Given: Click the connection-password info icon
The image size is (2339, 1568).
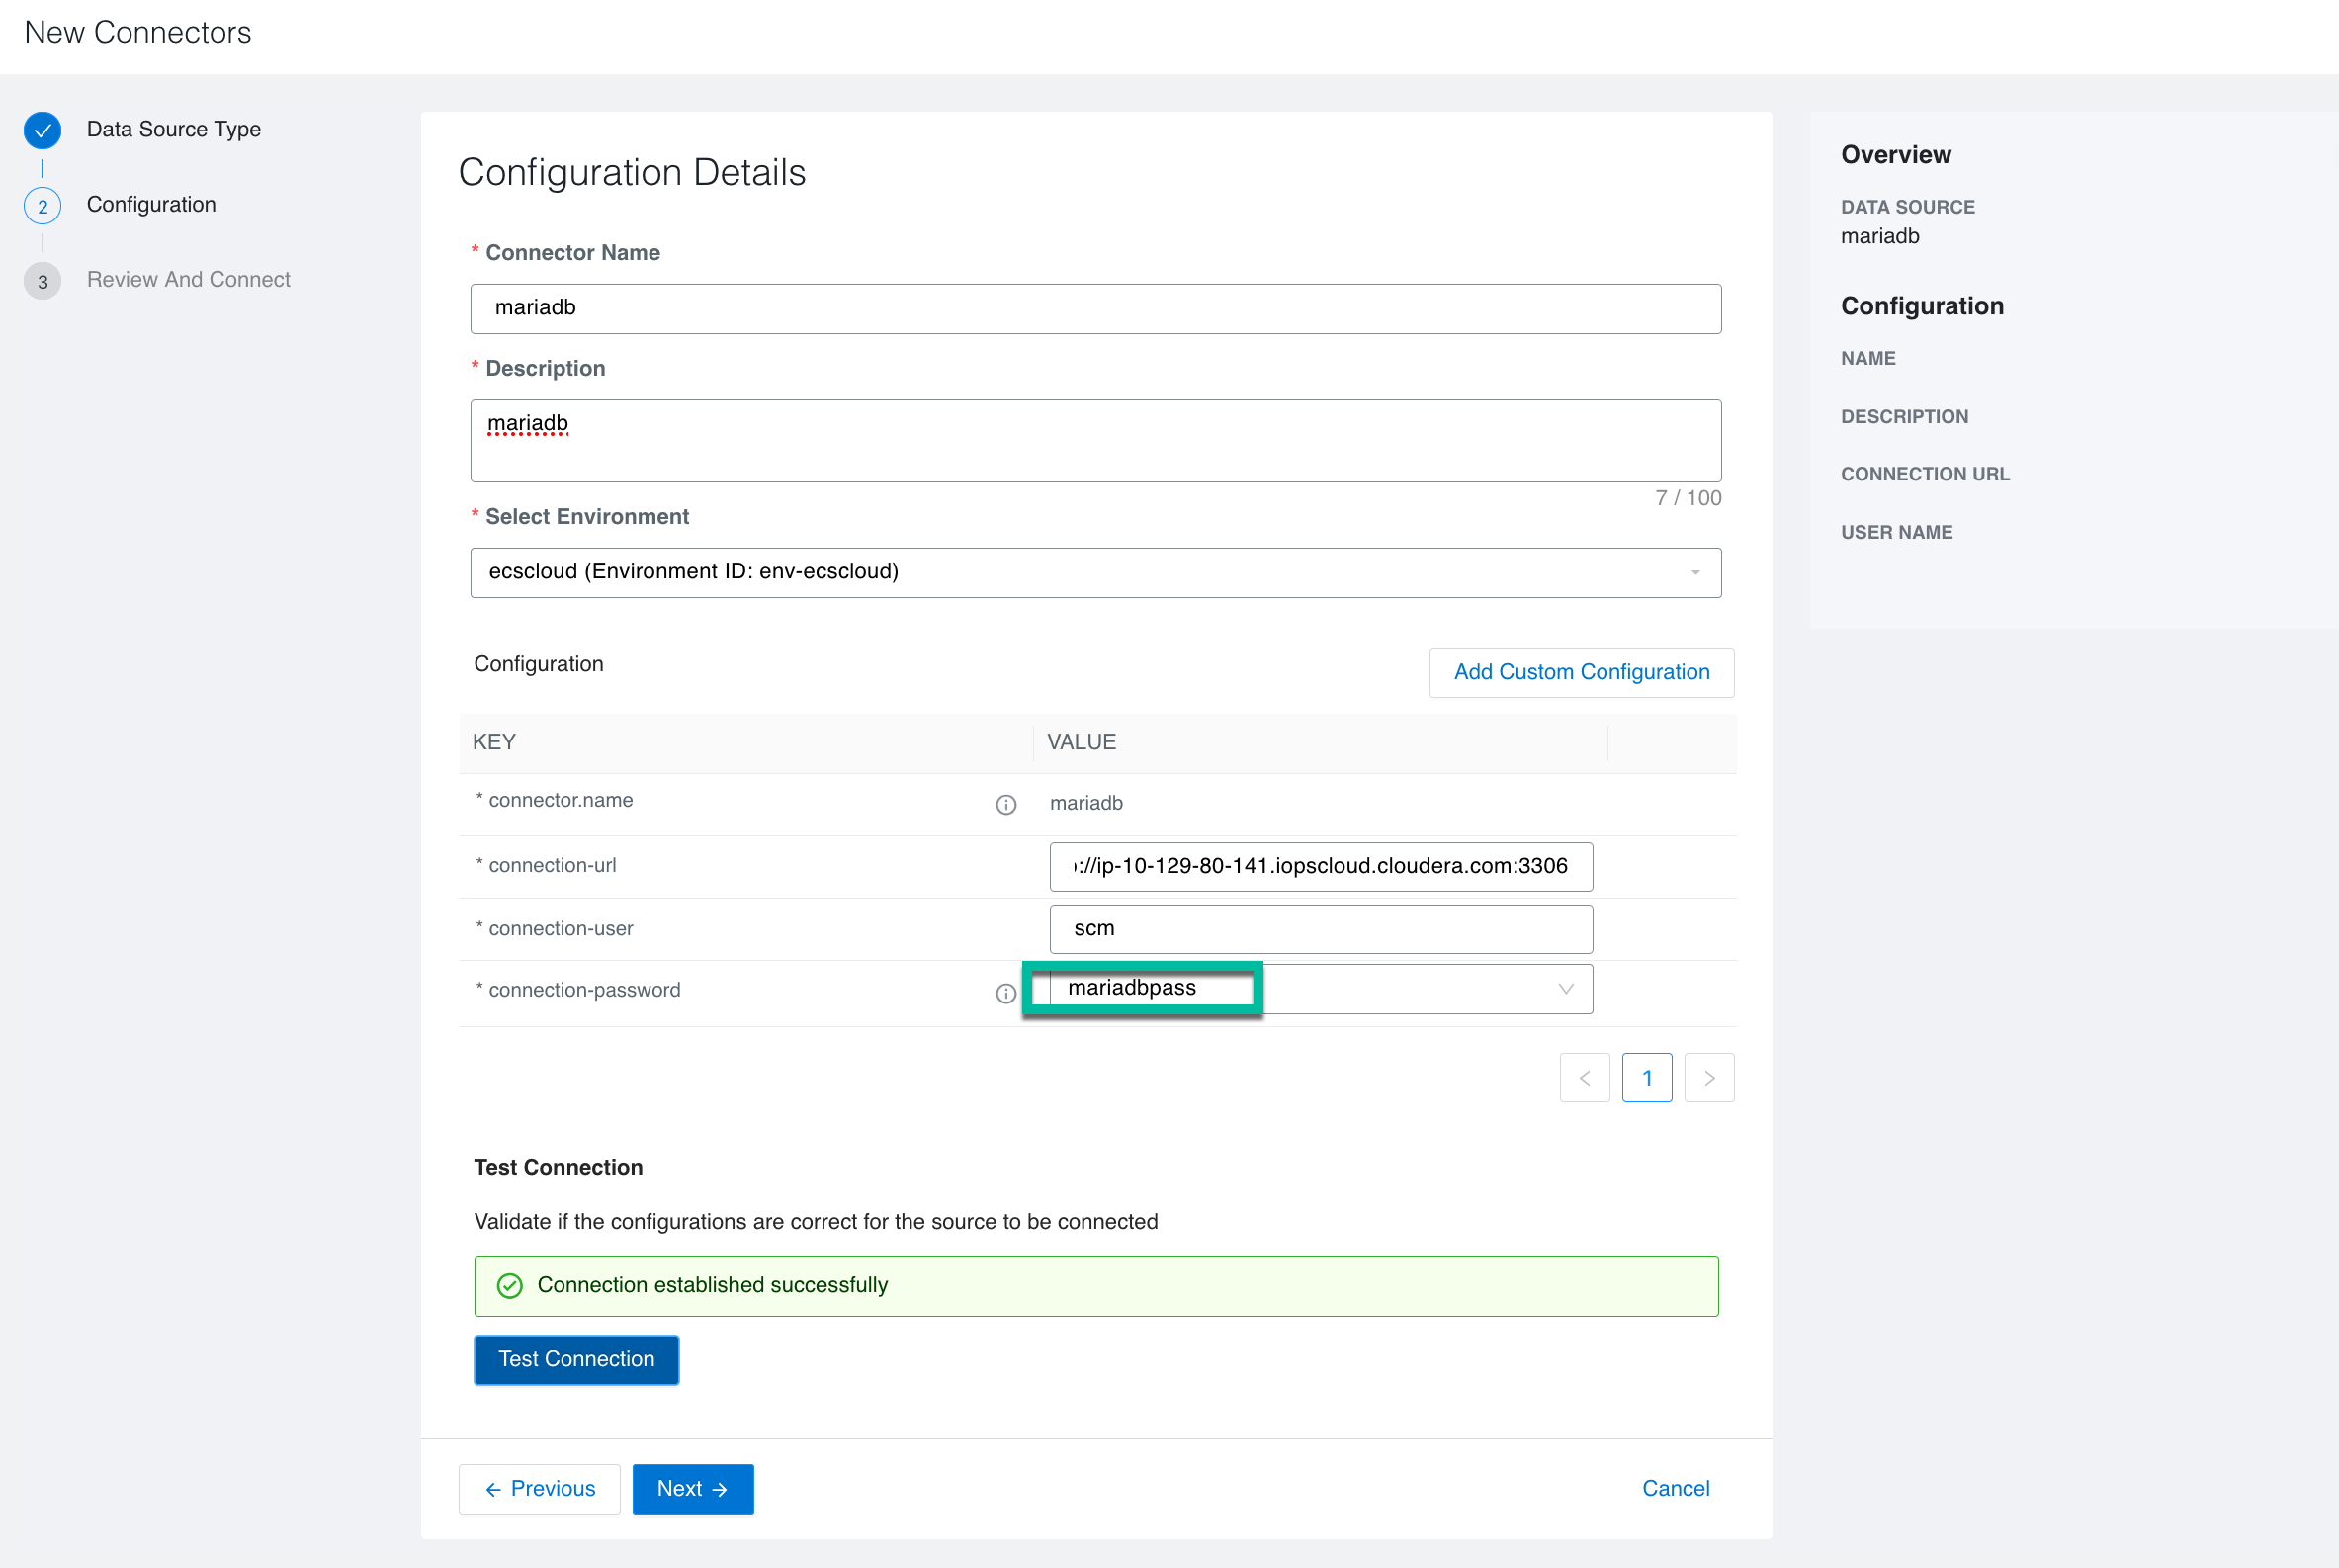Looking at the screenshot, I should [1006, 993].
